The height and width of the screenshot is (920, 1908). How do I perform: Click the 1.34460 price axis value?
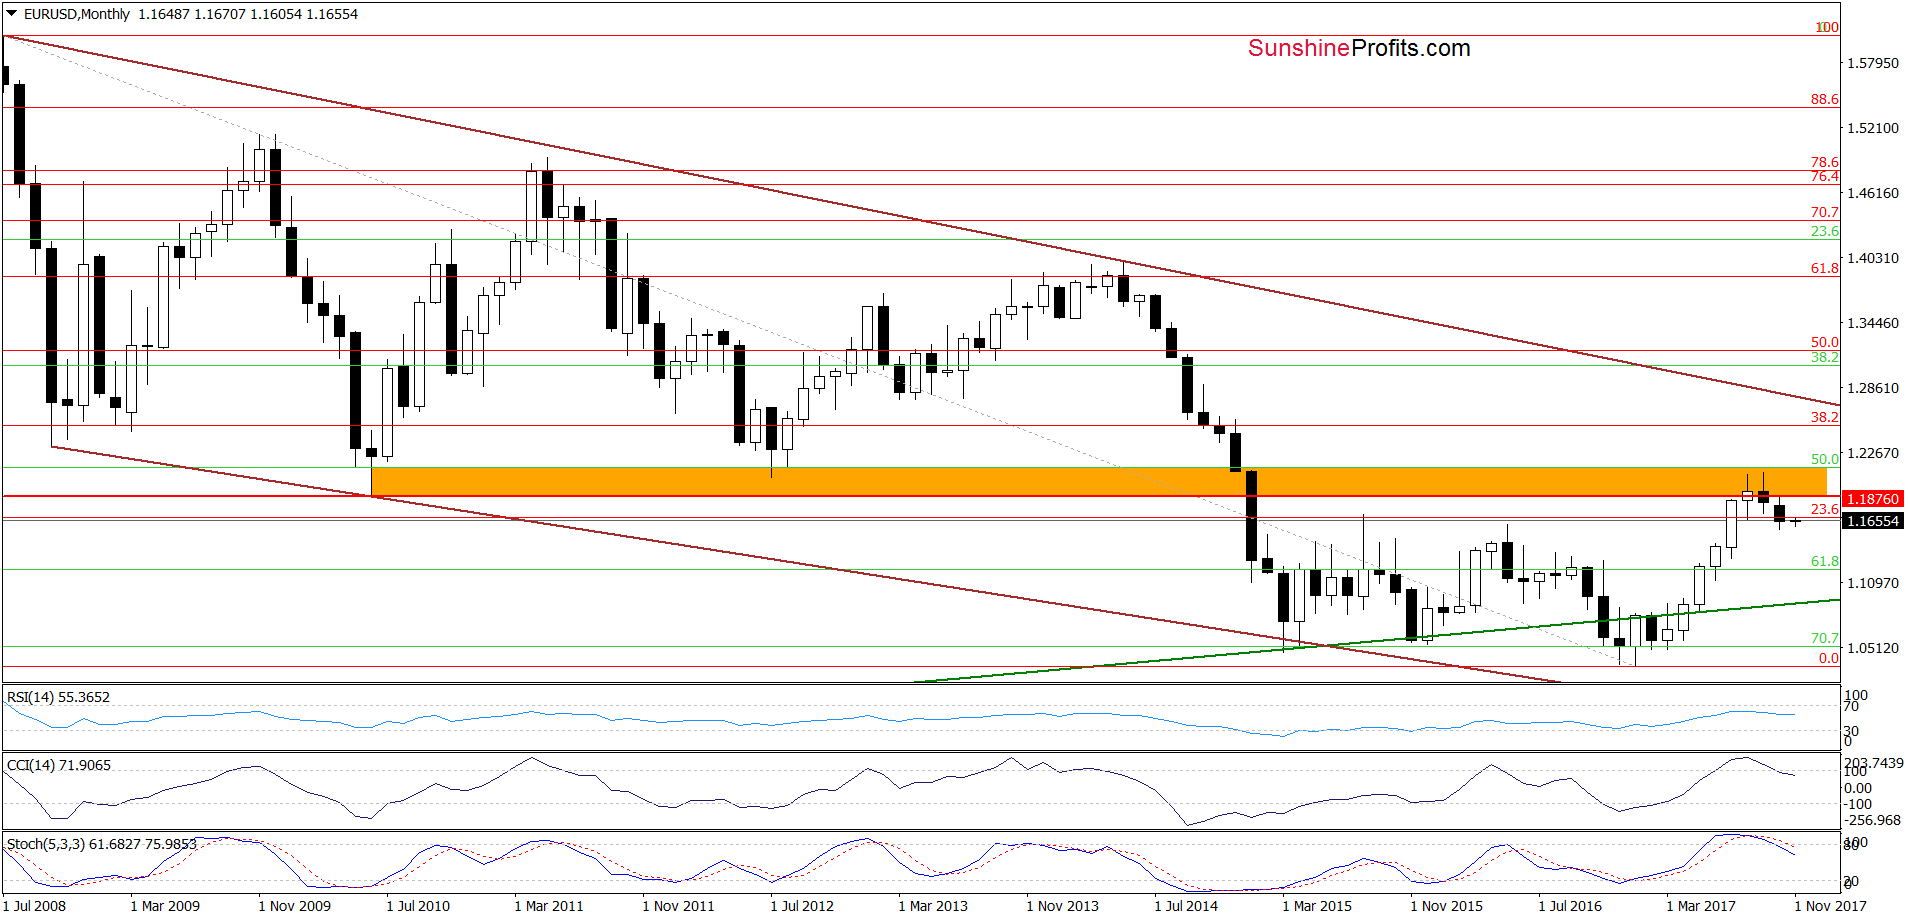[1872, 323]
